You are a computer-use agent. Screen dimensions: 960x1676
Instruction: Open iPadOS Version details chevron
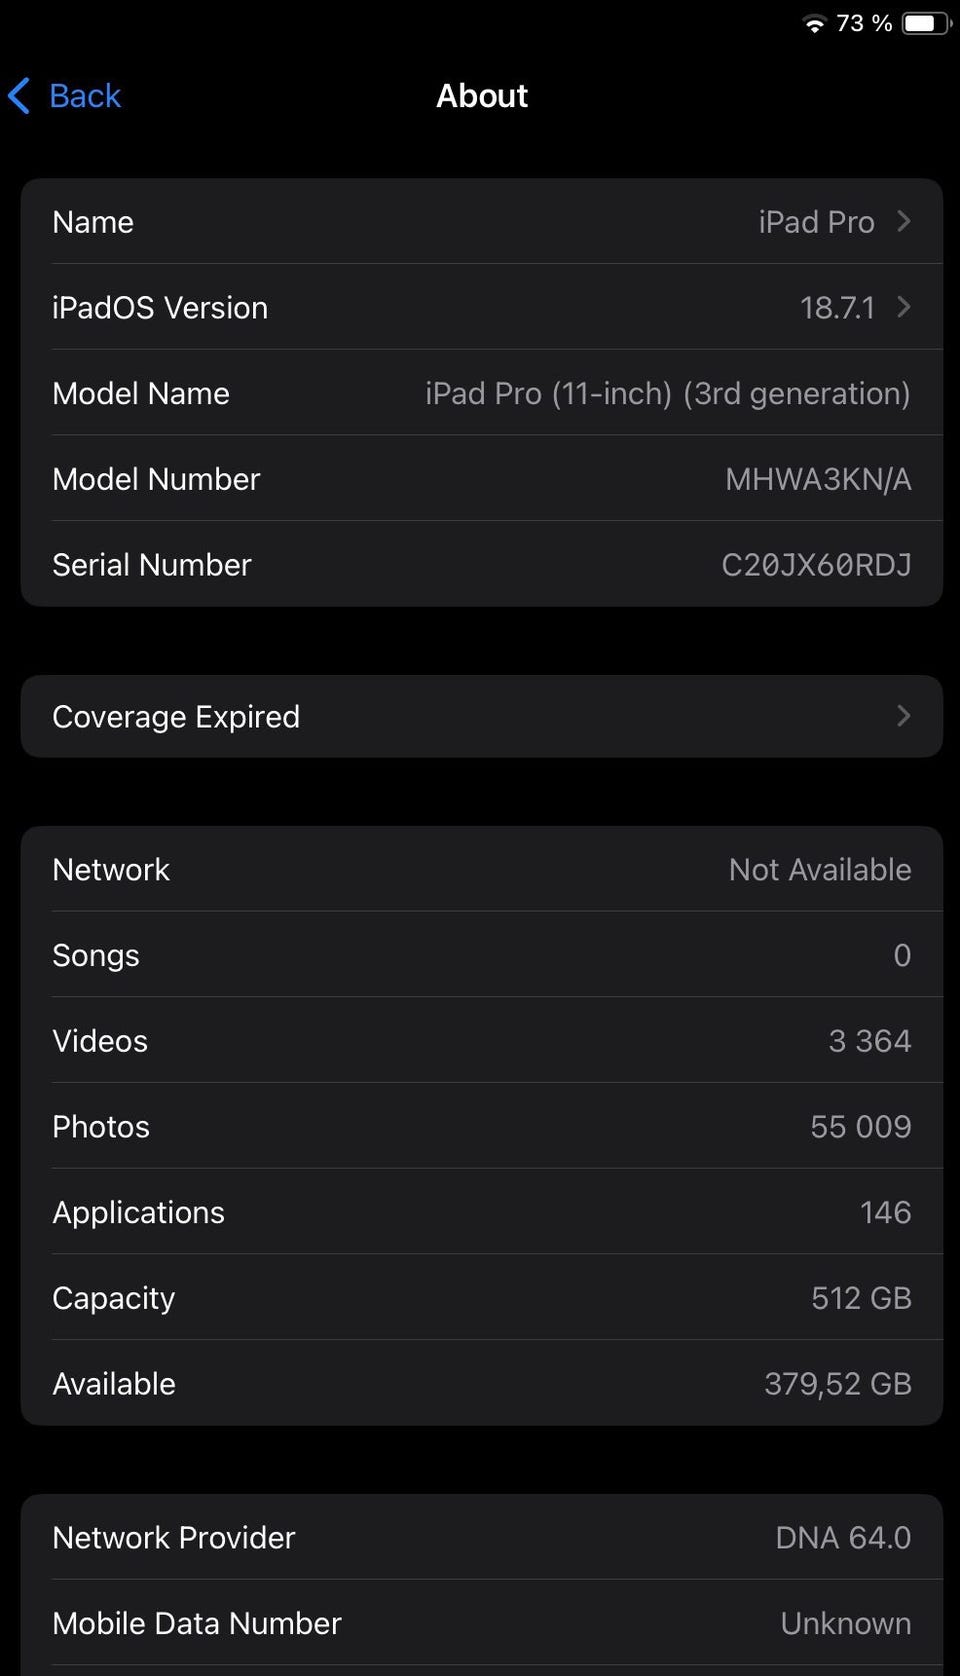tap(904, 307)
